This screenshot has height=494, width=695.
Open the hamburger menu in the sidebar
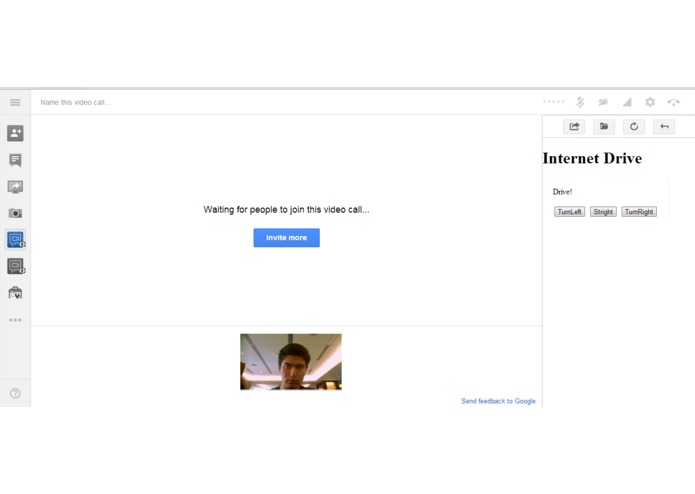(15, 102)
